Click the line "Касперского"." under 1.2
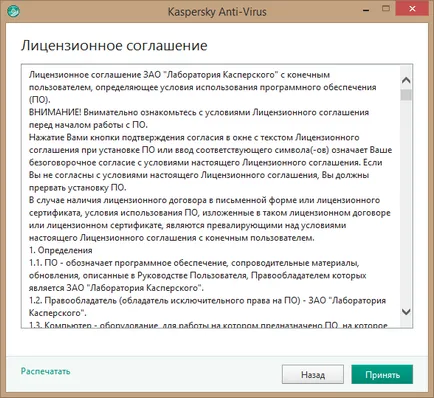This screenshot has height=398, width=434. point(57,313)
